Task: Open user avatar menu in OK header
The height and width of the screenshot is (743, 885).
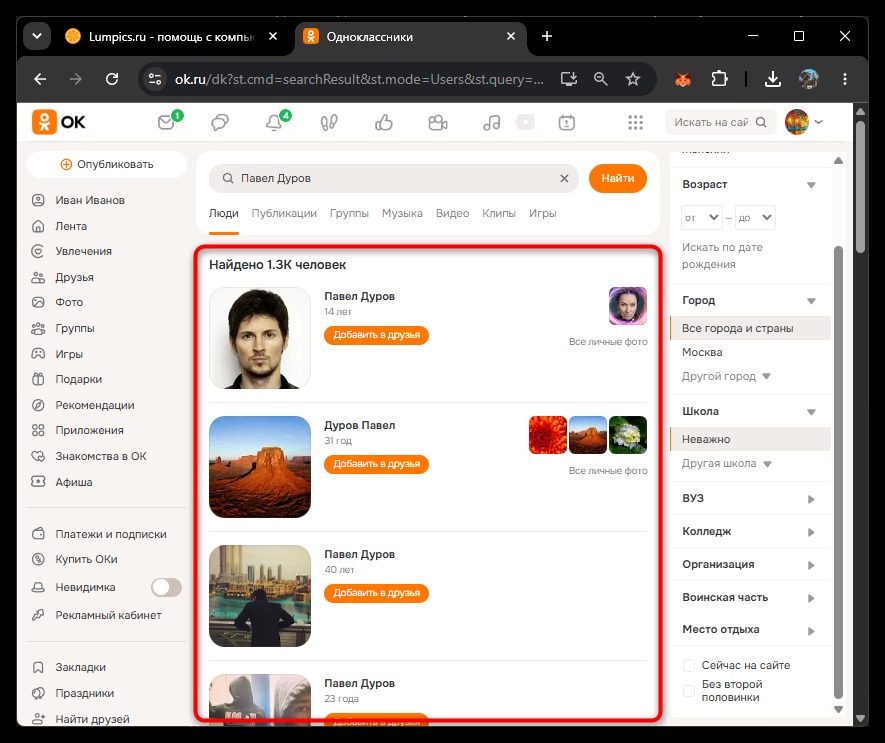Action: [804, 122]
